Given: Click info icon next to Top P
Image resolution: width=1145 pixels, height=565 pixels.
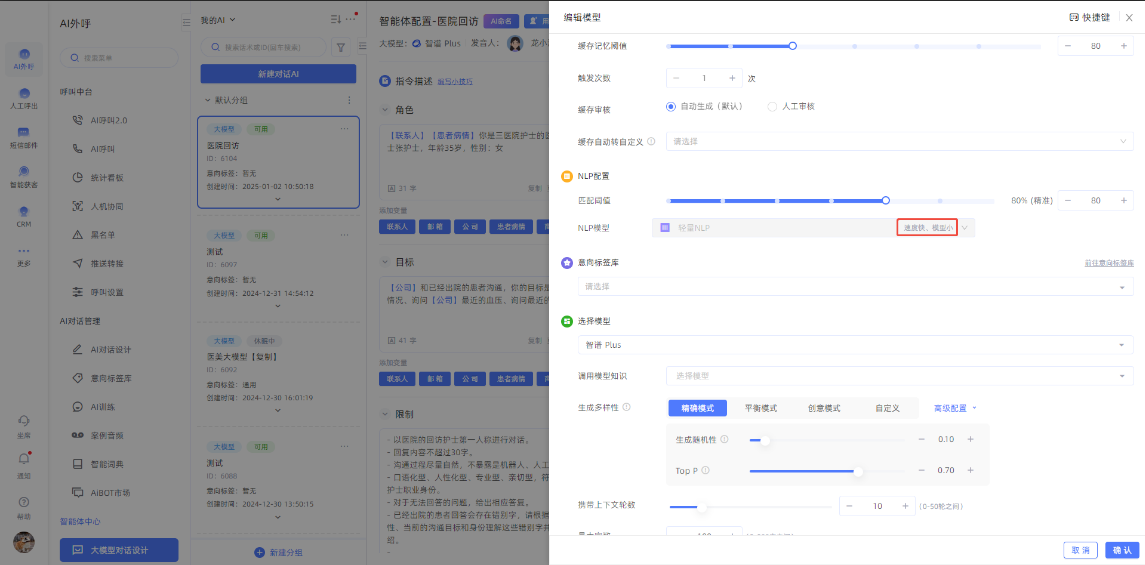Looking at the screenshot, I should point(705,471).
